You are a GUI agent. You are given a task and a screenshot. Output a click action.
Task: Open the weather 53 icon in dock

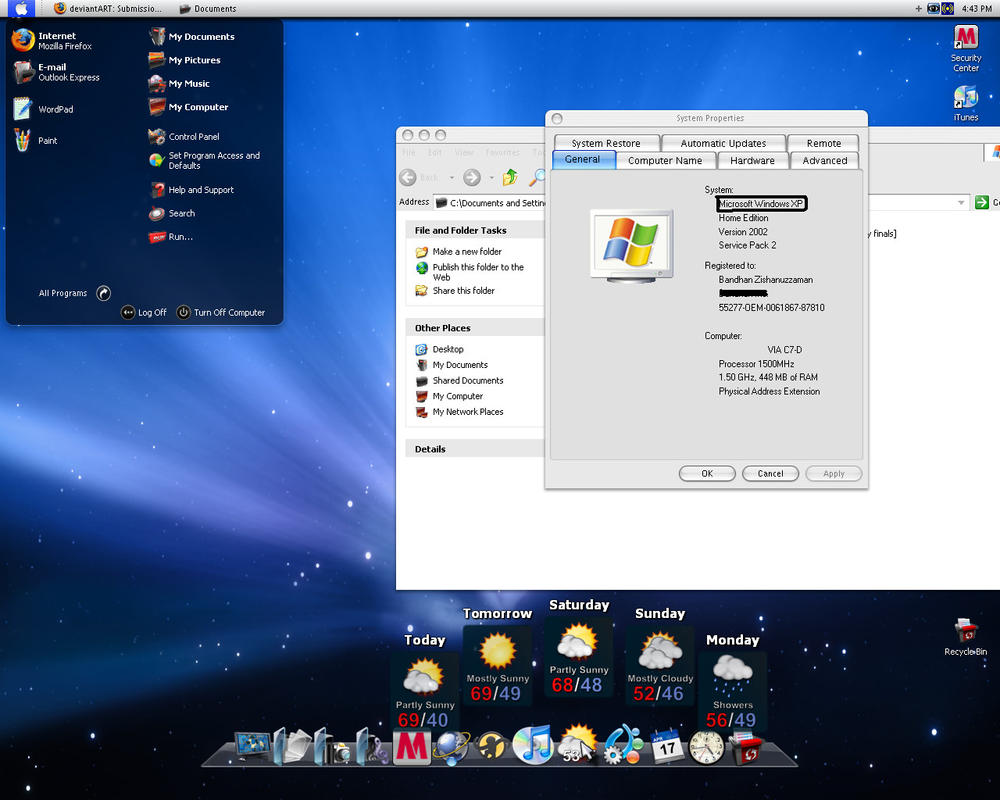(x=578, y=744)
